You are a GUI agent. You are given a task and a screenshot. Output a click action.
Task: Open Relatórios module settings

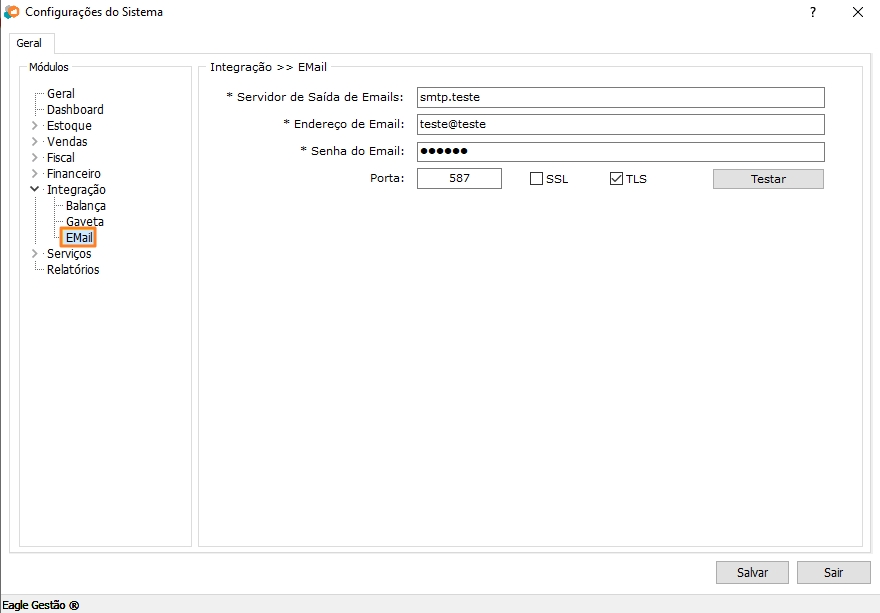(73, 270)
